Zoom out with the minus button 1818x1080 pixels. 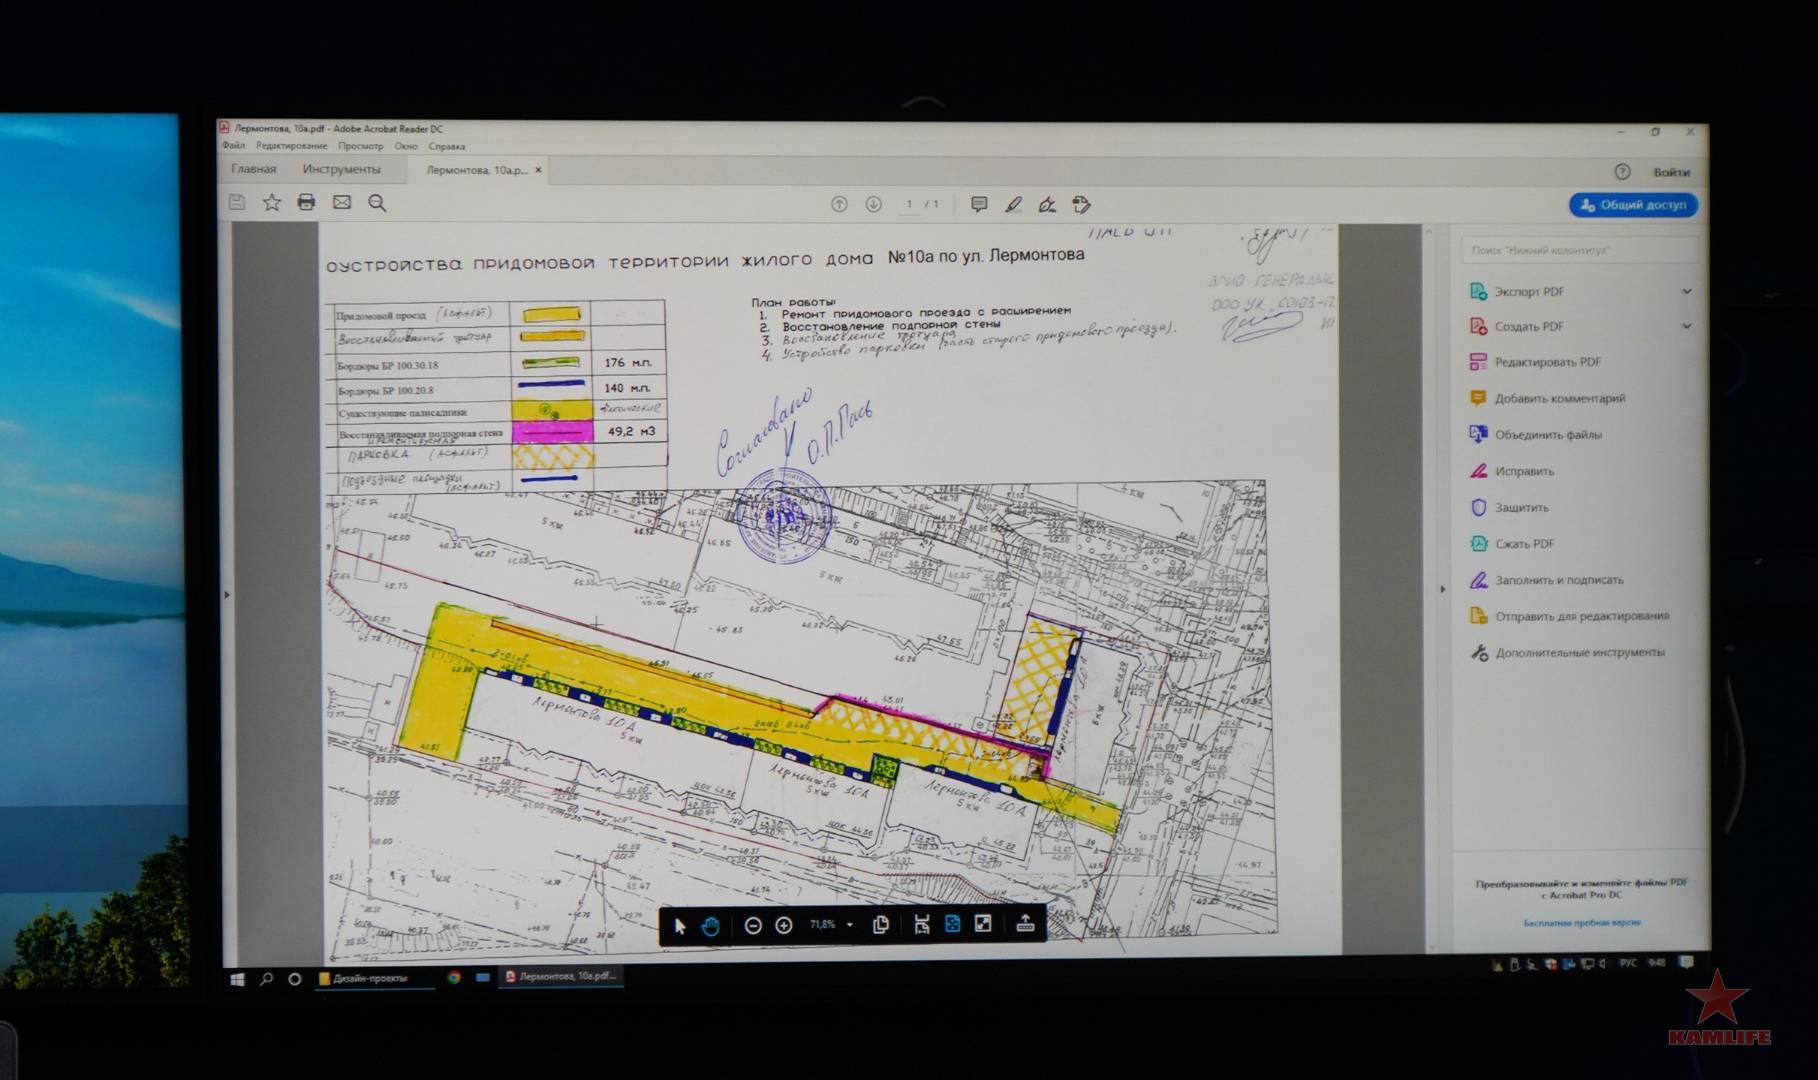[753, 926]
